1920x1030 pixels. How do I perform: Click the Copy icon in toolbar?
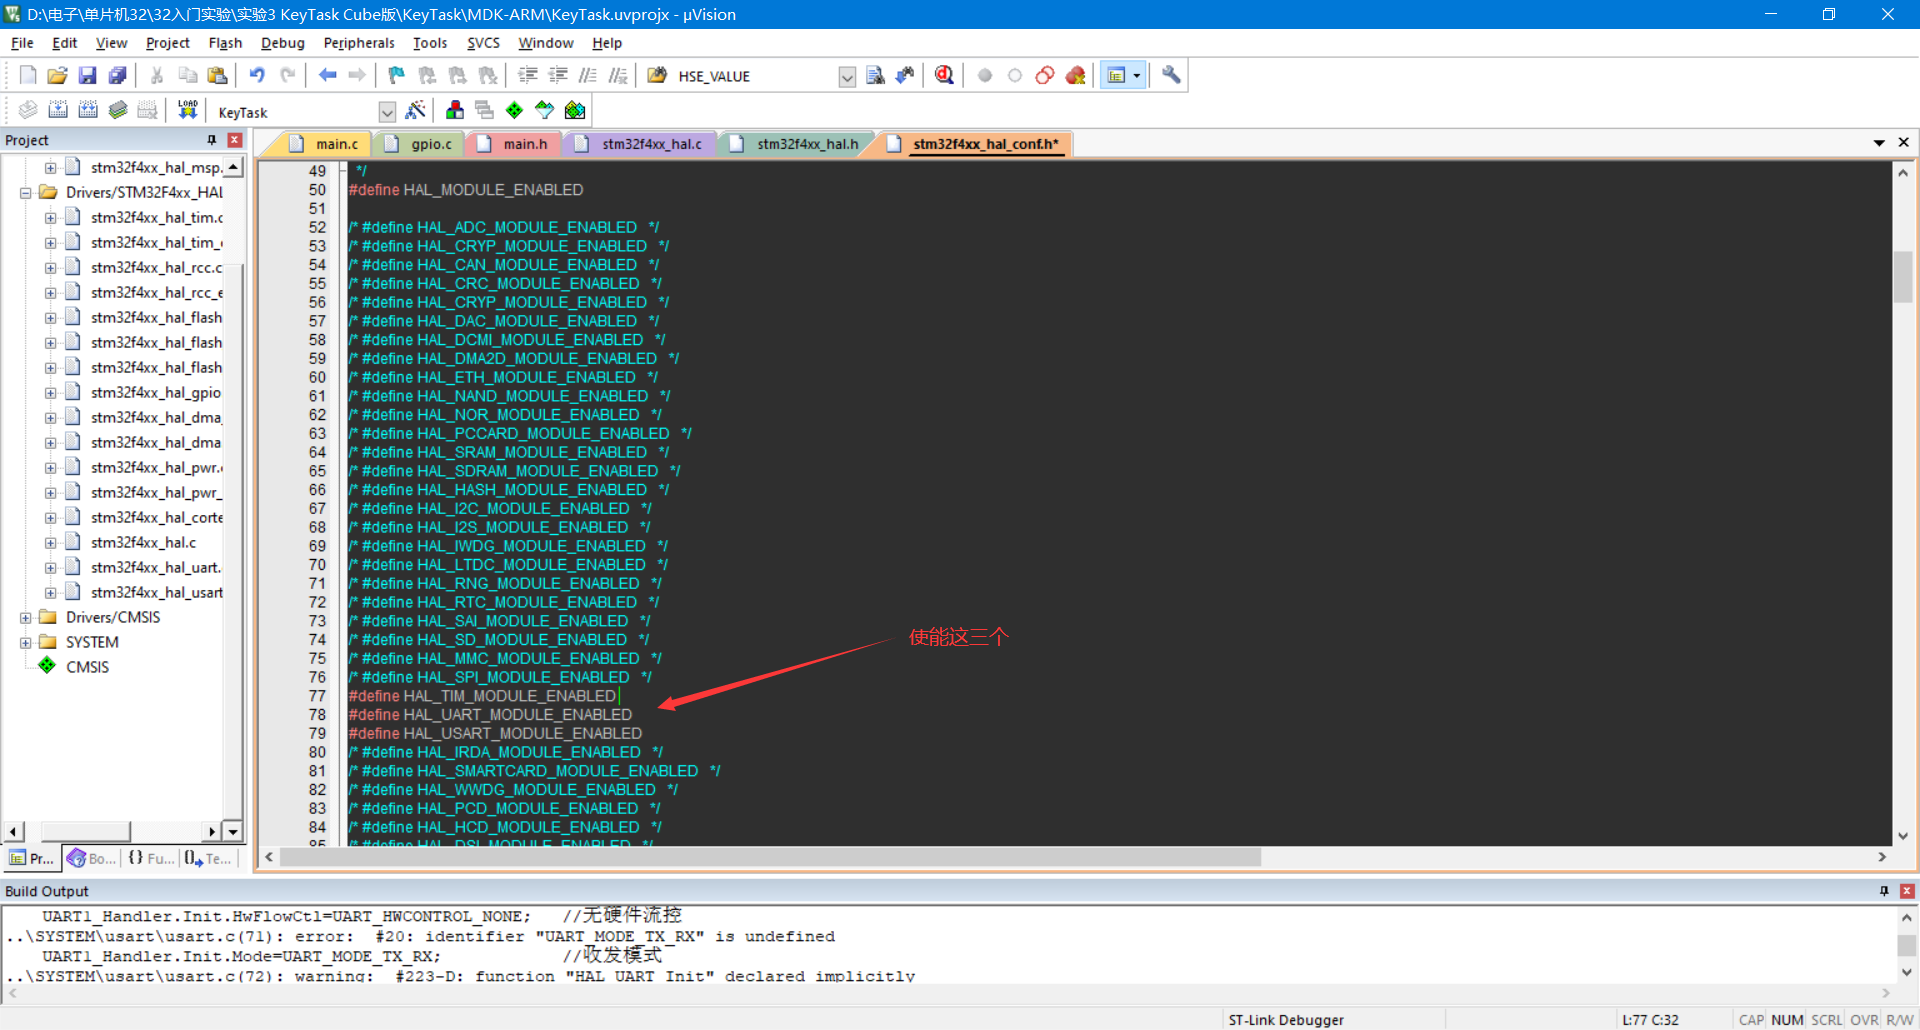coord(187,75)
